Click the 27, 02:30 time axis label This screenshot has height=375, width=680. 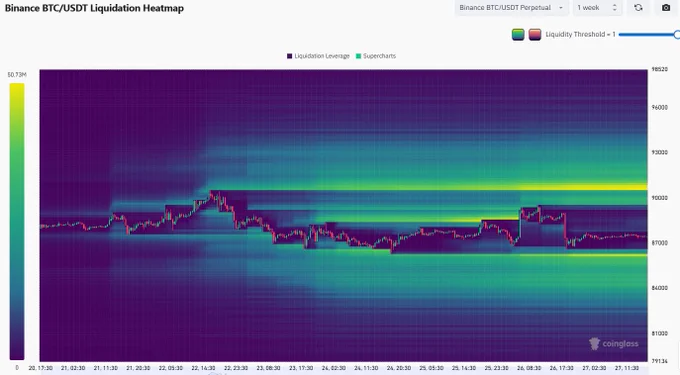[x=594, y=368]
